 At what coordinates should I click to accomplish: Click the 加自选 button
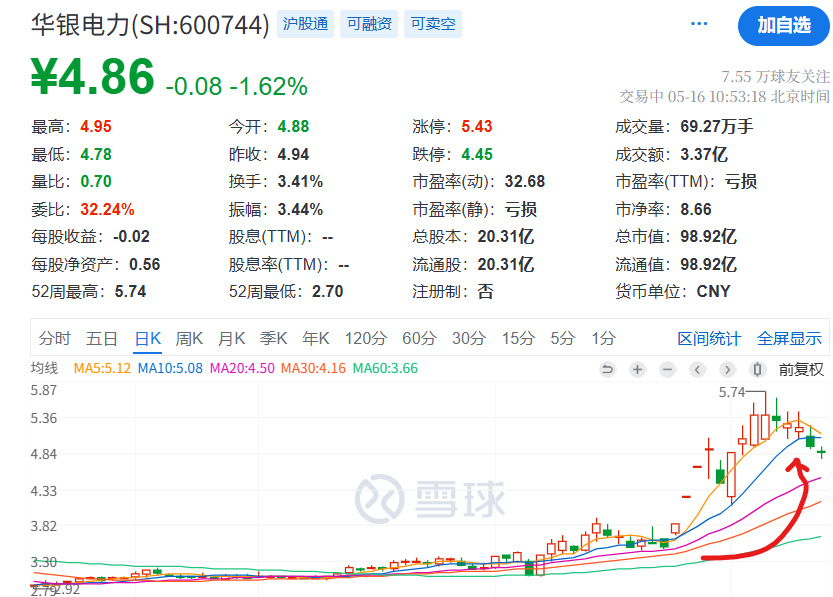(x=784, y=25)
